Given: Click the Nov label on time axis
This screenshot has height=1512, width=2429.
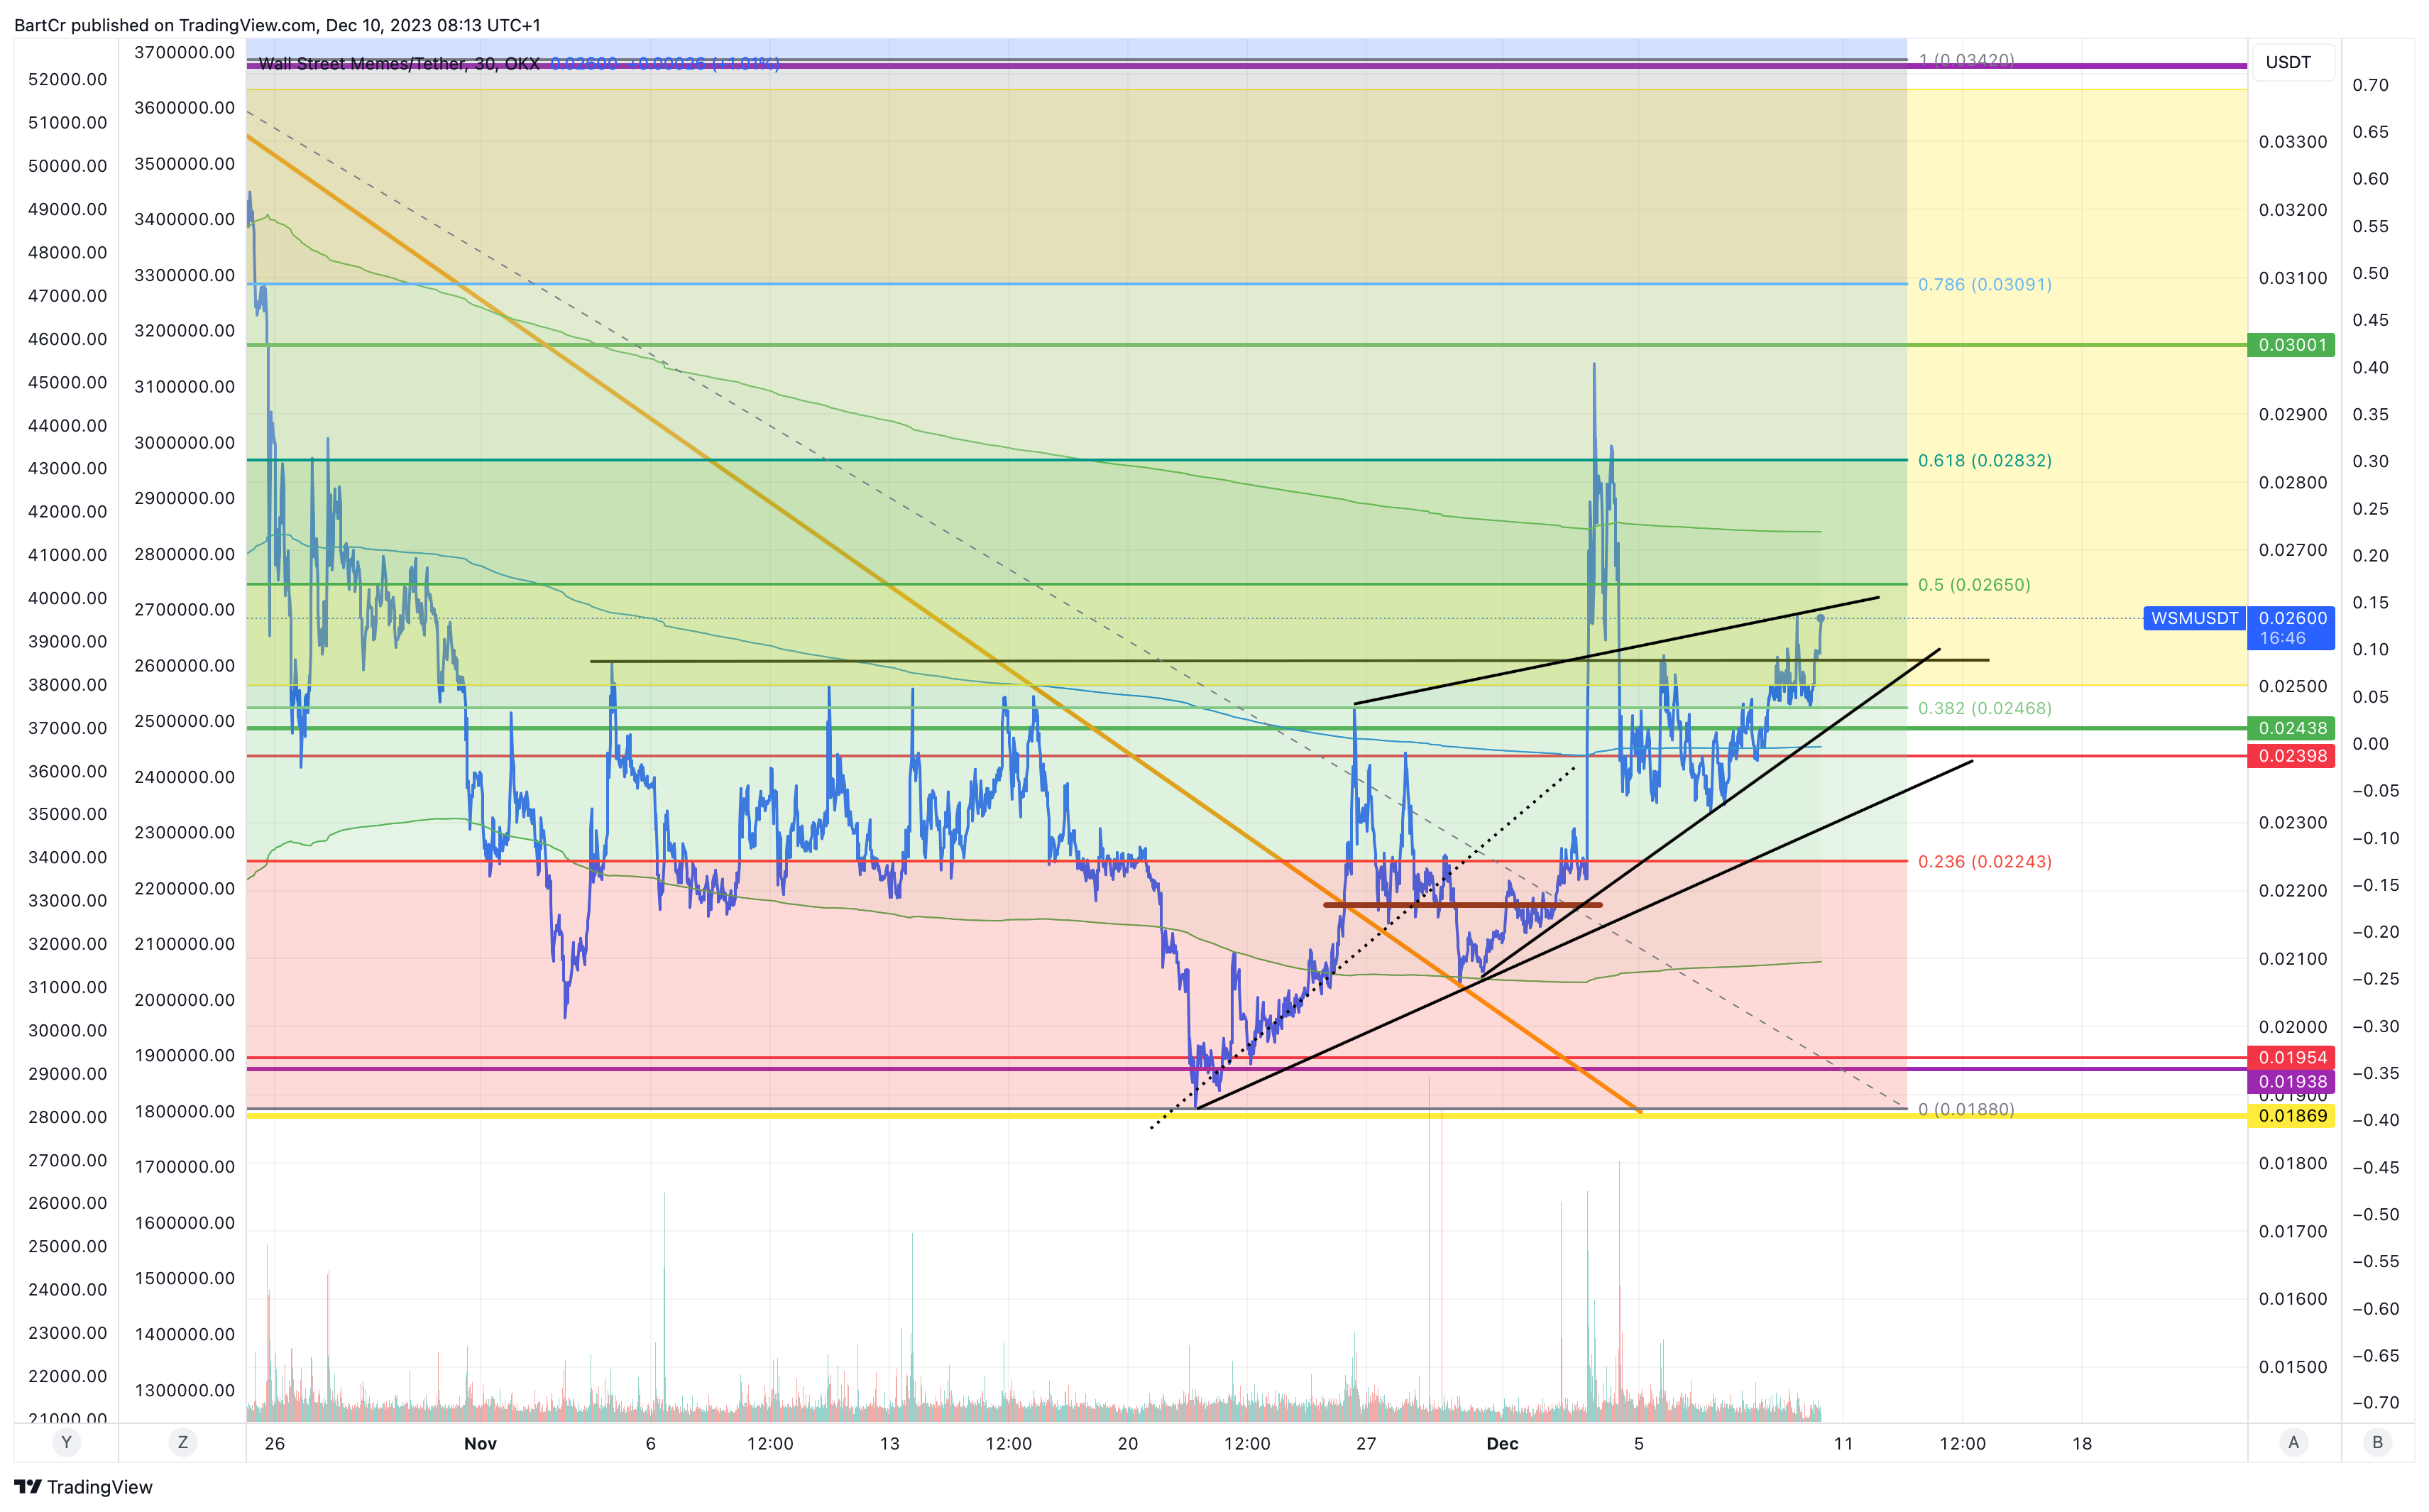Looking at the screenshot, I should click(x=481, y=1444).
